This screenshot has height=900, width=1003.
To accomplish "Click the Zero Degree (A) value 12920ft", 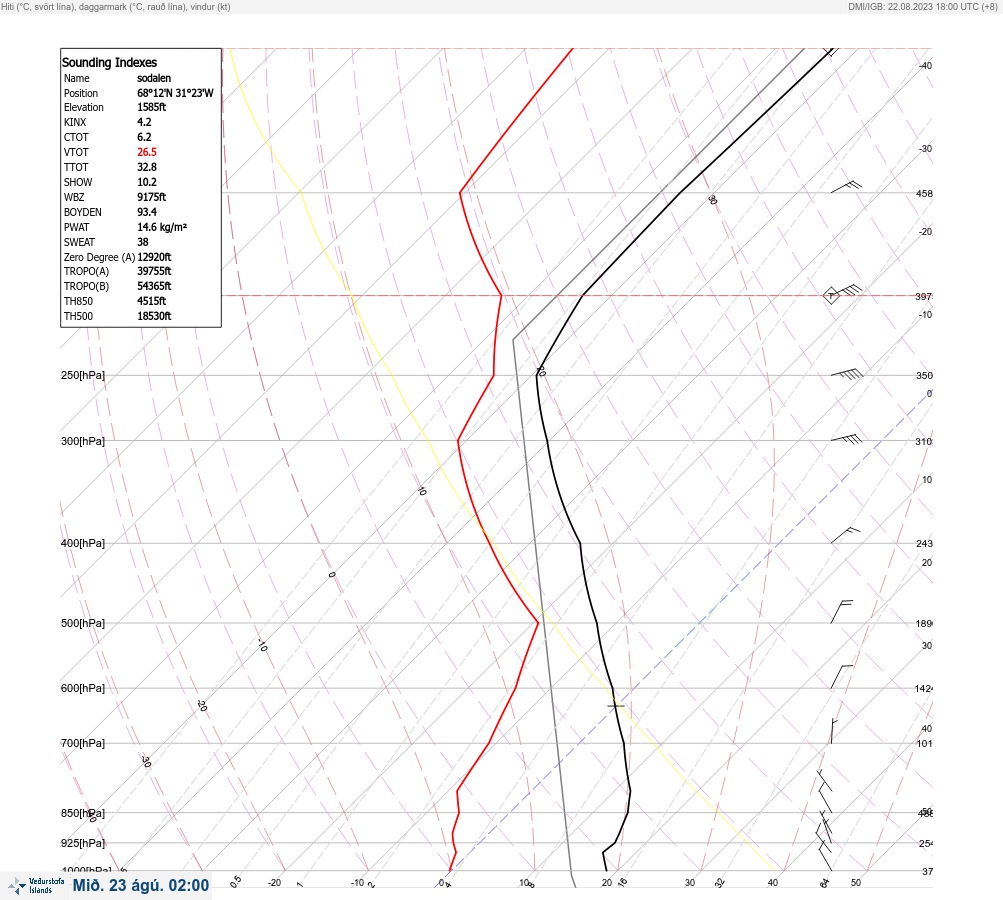I will point(154,257).
